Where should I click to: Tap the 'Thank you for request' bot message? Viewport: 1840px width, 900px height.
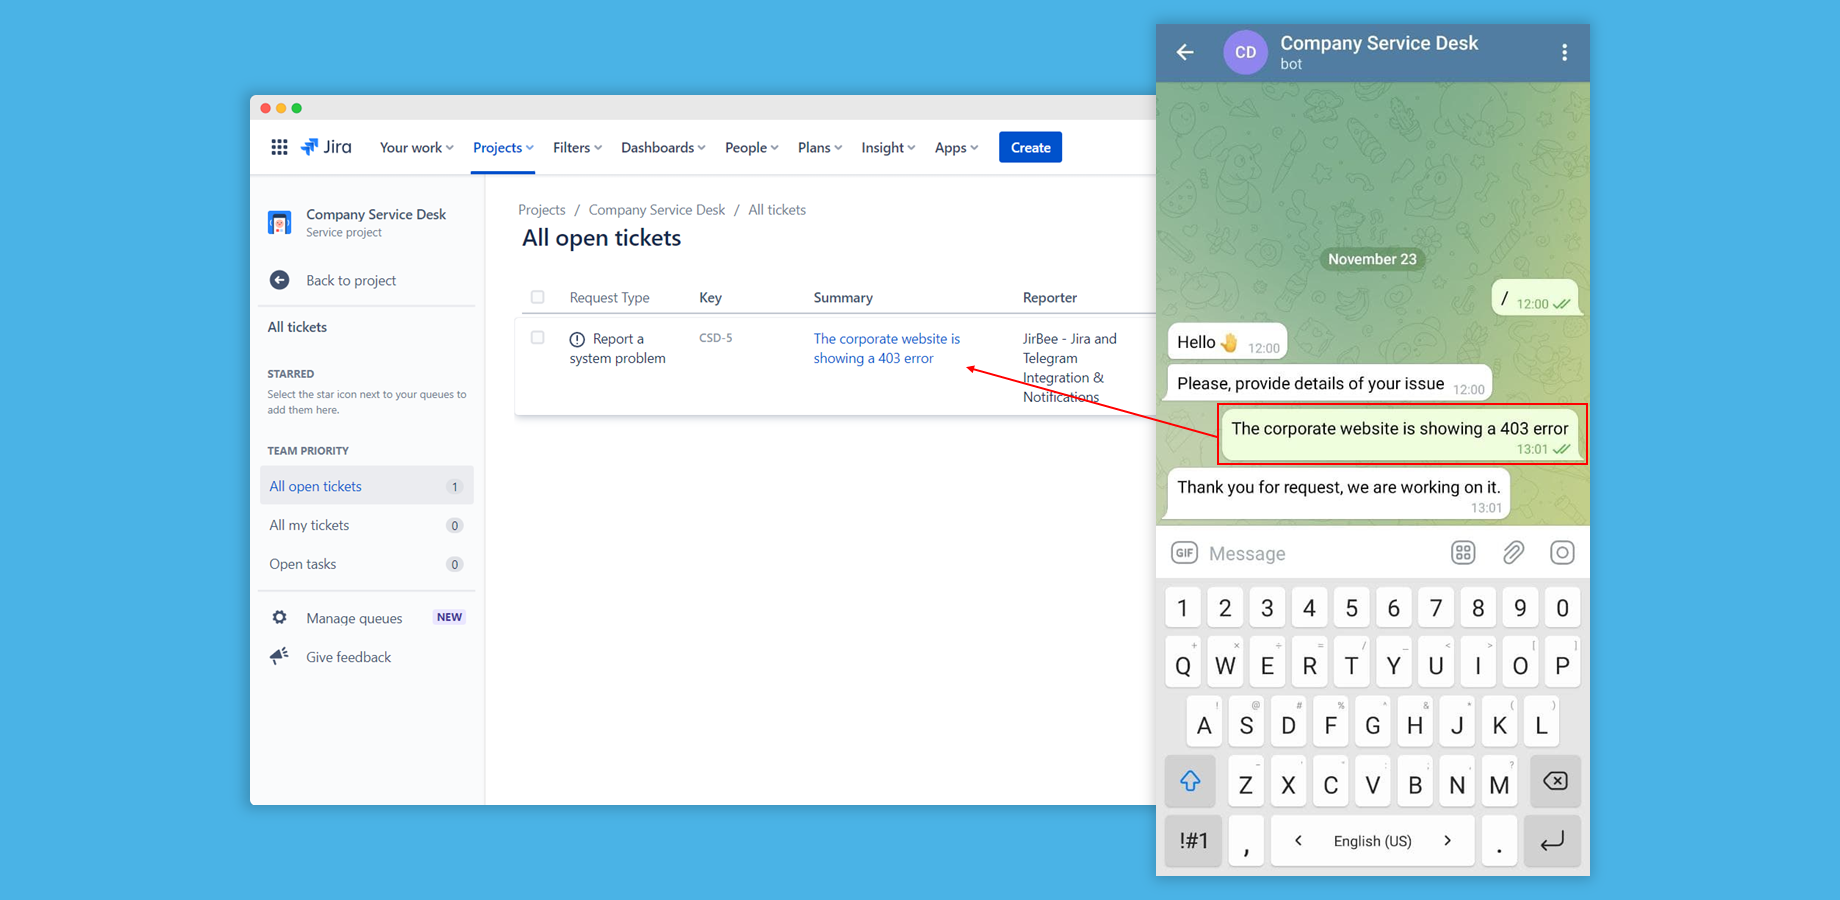point(1339,493)
